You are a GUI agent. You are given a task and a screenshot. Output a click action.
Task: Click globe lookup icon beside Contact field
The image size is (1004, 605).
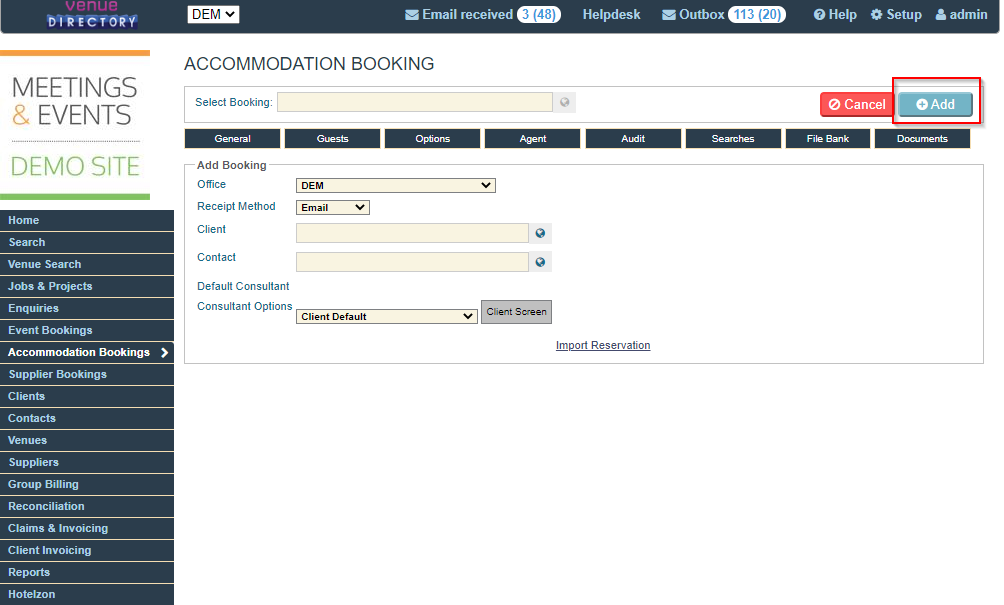pyautogui.click(x=540, y=262)
